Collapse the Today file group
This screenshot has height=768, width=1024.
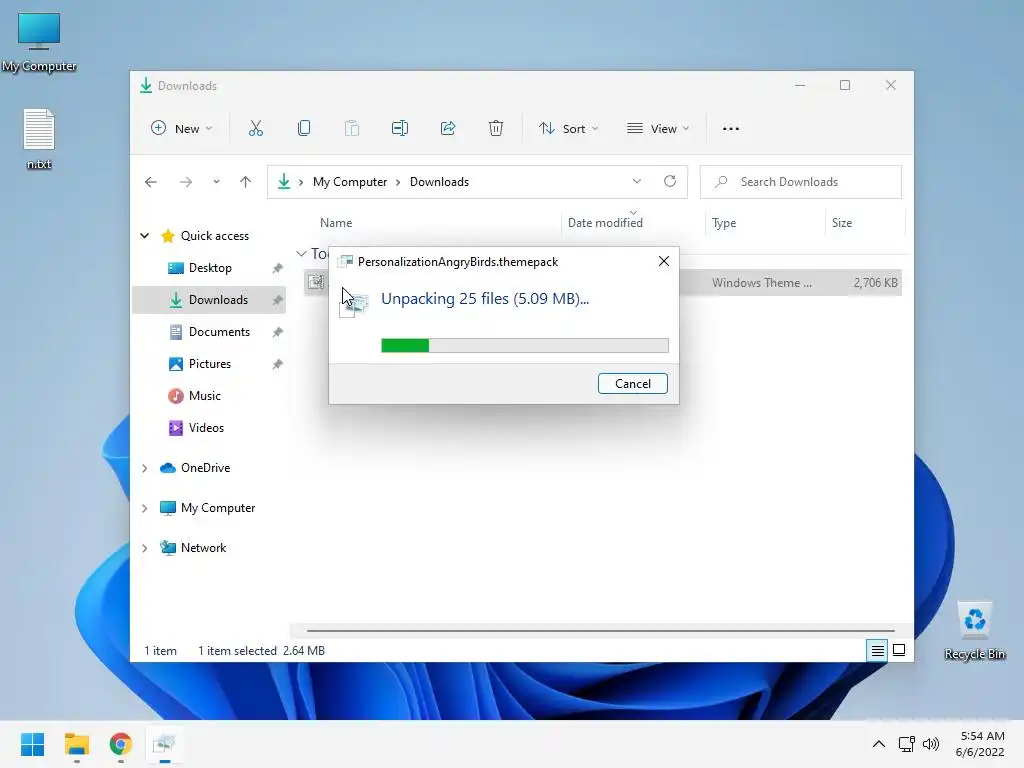[301, 253]
